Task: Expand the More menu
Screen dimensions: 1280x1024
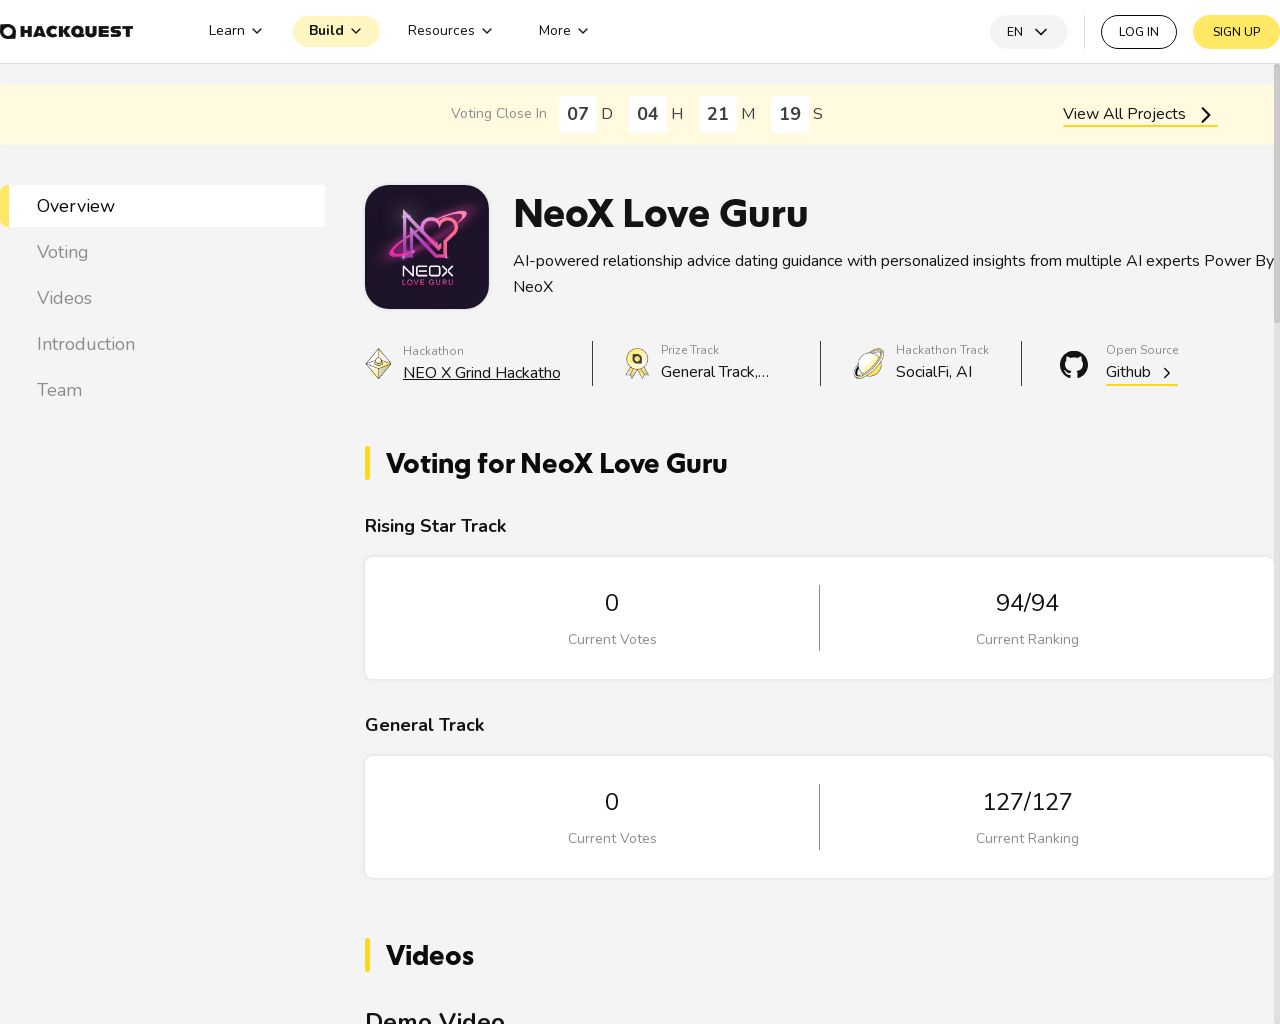Action: [x=563, y=31]
